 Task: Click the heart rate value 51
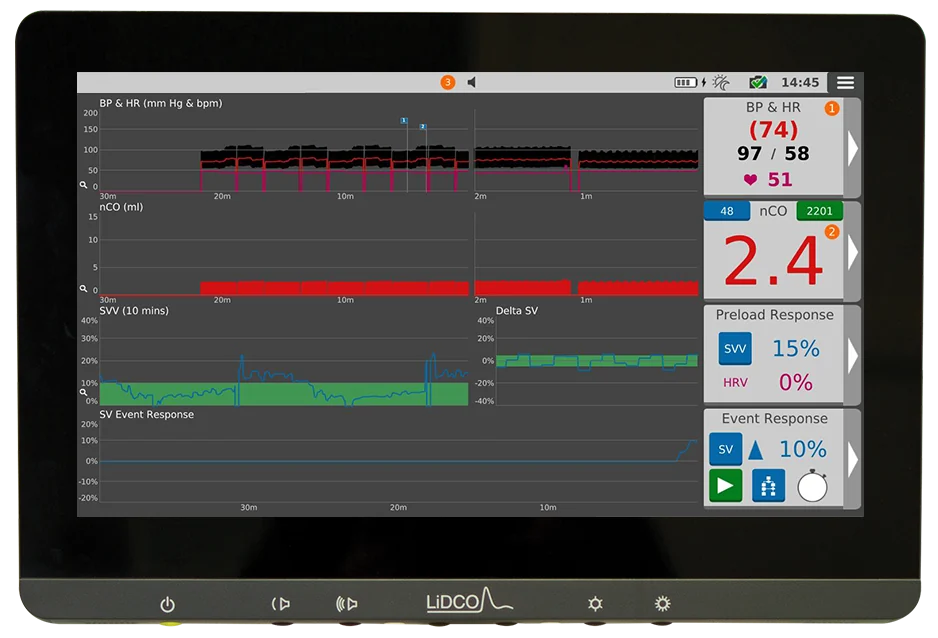coord(779,179)
